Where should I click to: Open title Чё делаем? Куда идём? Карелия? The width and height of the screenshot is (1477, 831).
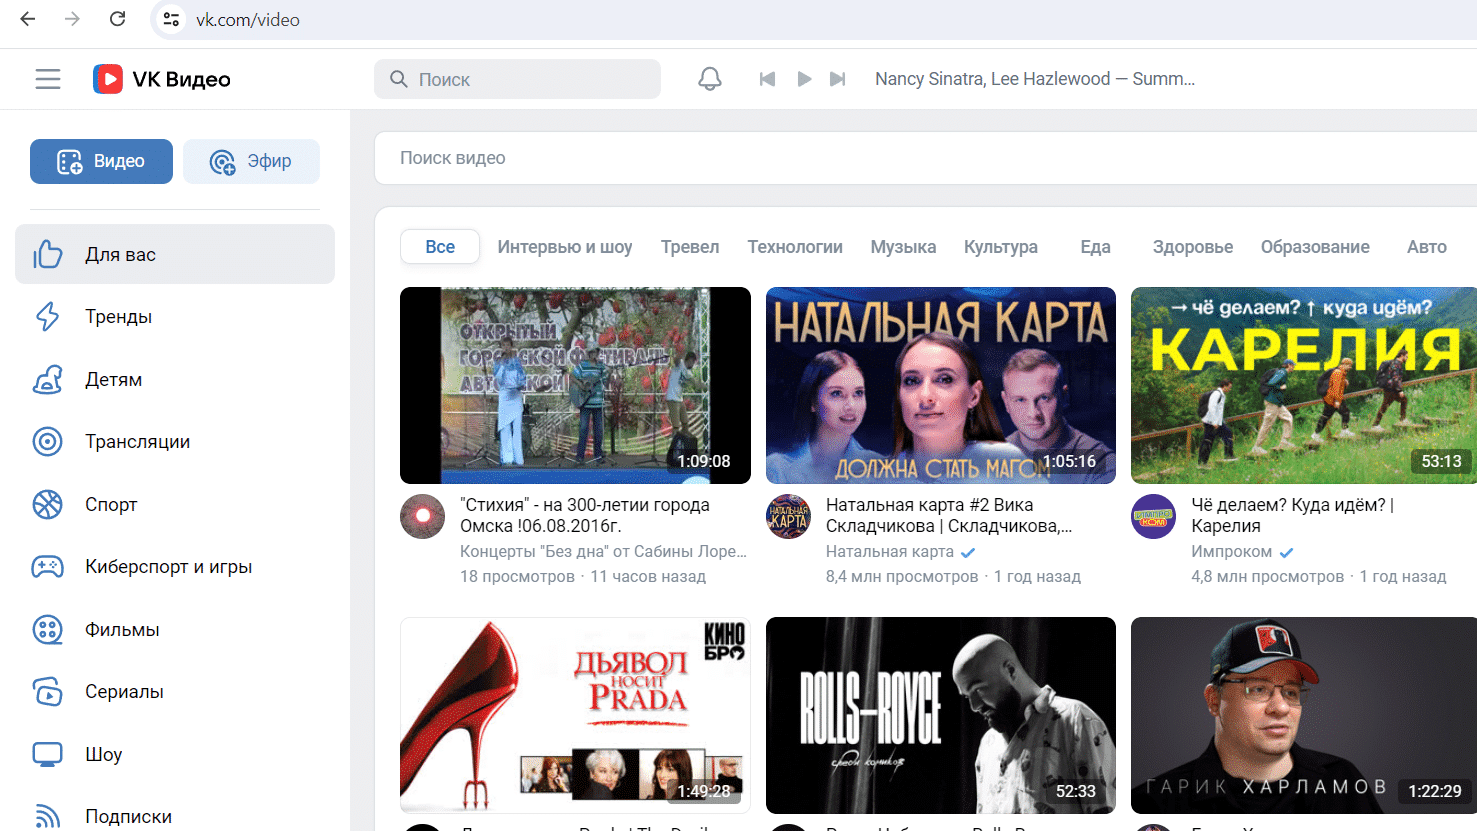(1292, 515)
